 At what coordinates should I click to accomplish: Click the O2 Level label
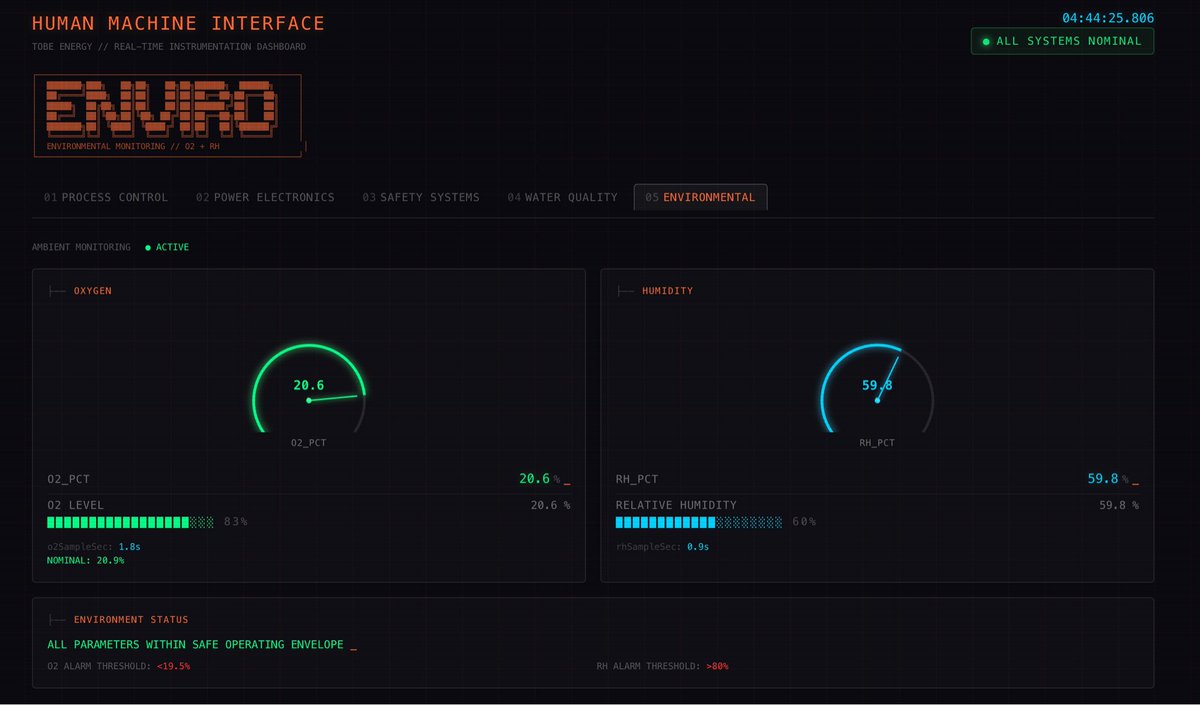point(75,505)
